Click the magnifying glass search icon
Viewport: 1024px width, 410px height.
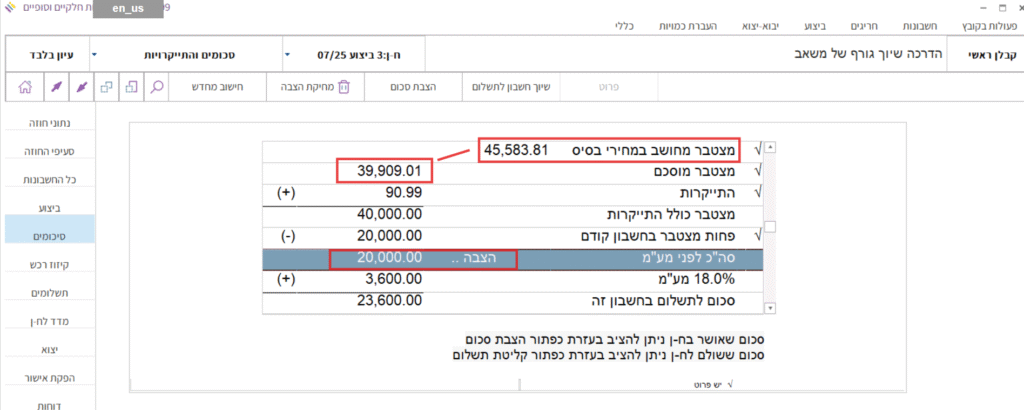coord(157,87)
